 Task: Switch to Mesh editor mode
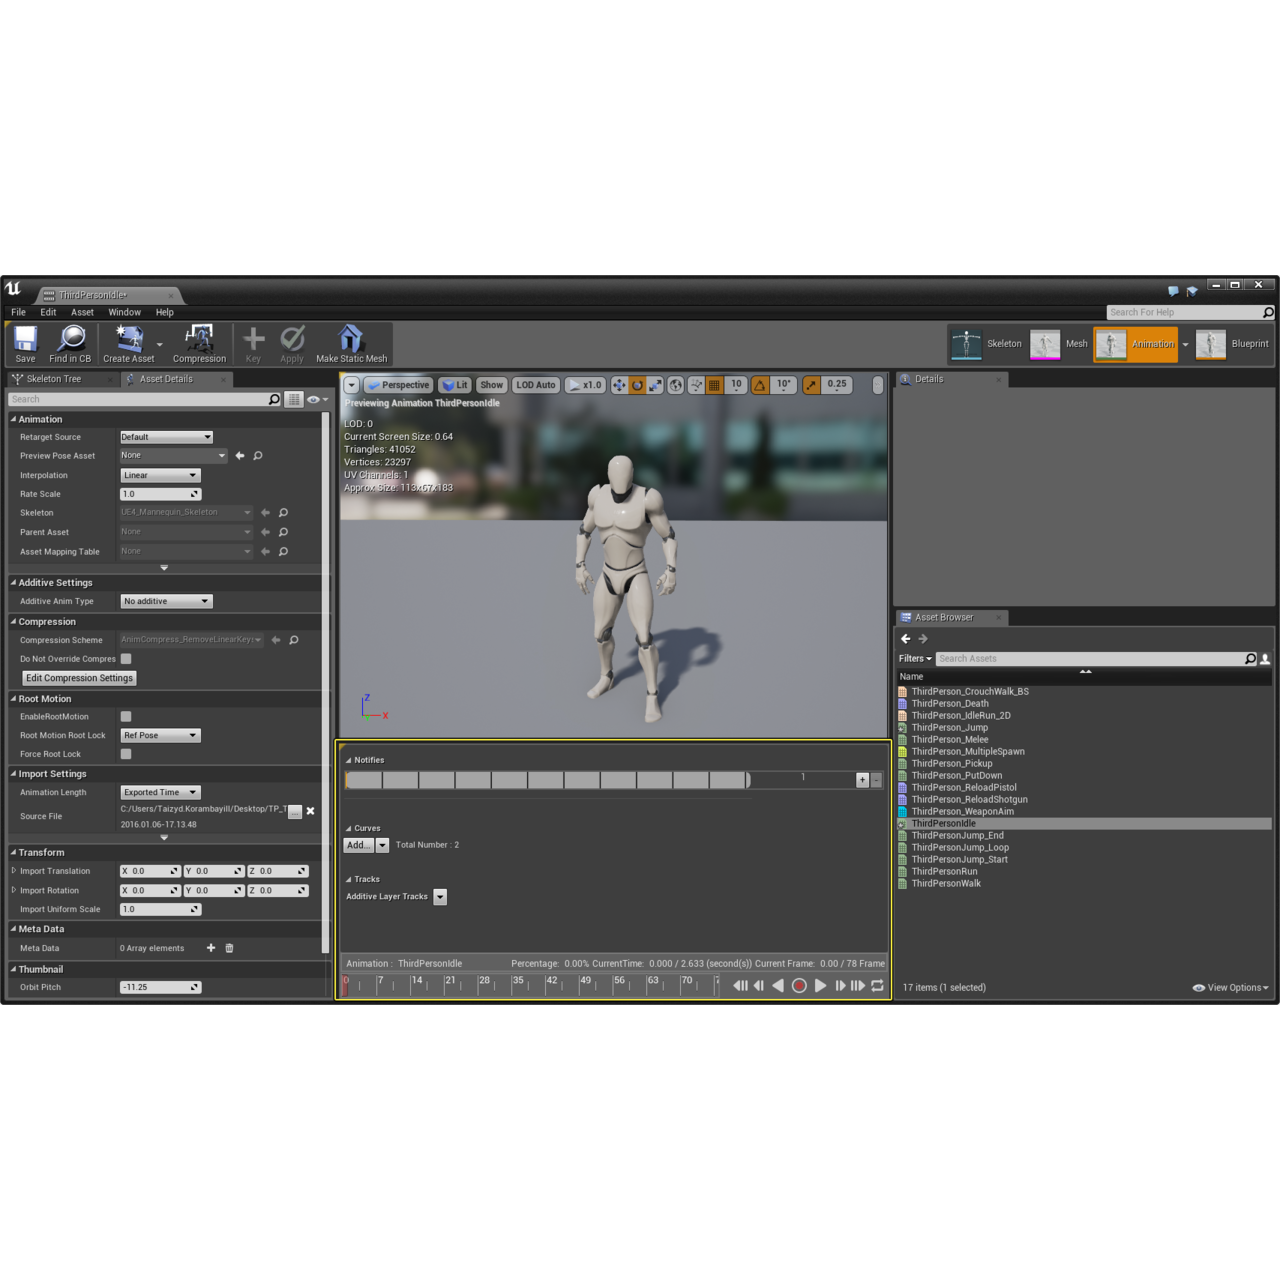click(x=1059, y=344)
